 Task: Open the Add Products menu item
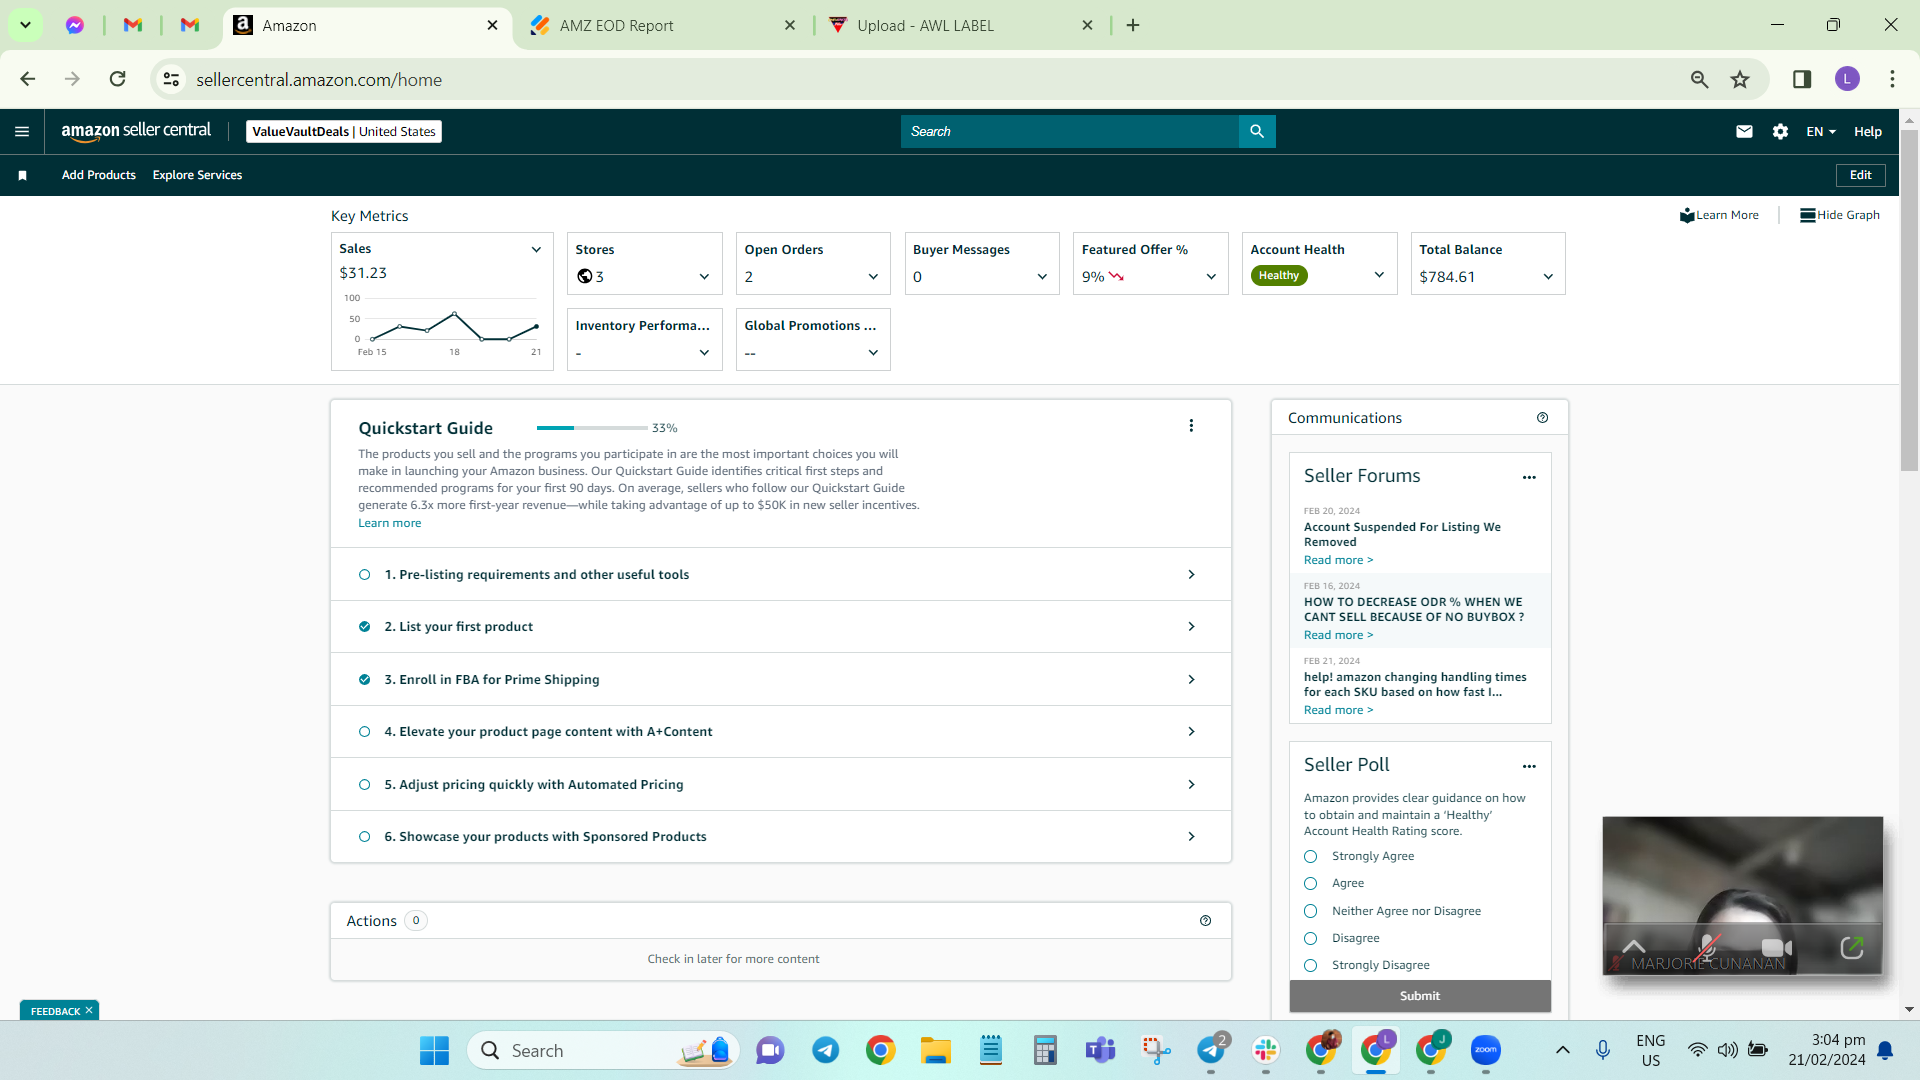click(99, 175)
